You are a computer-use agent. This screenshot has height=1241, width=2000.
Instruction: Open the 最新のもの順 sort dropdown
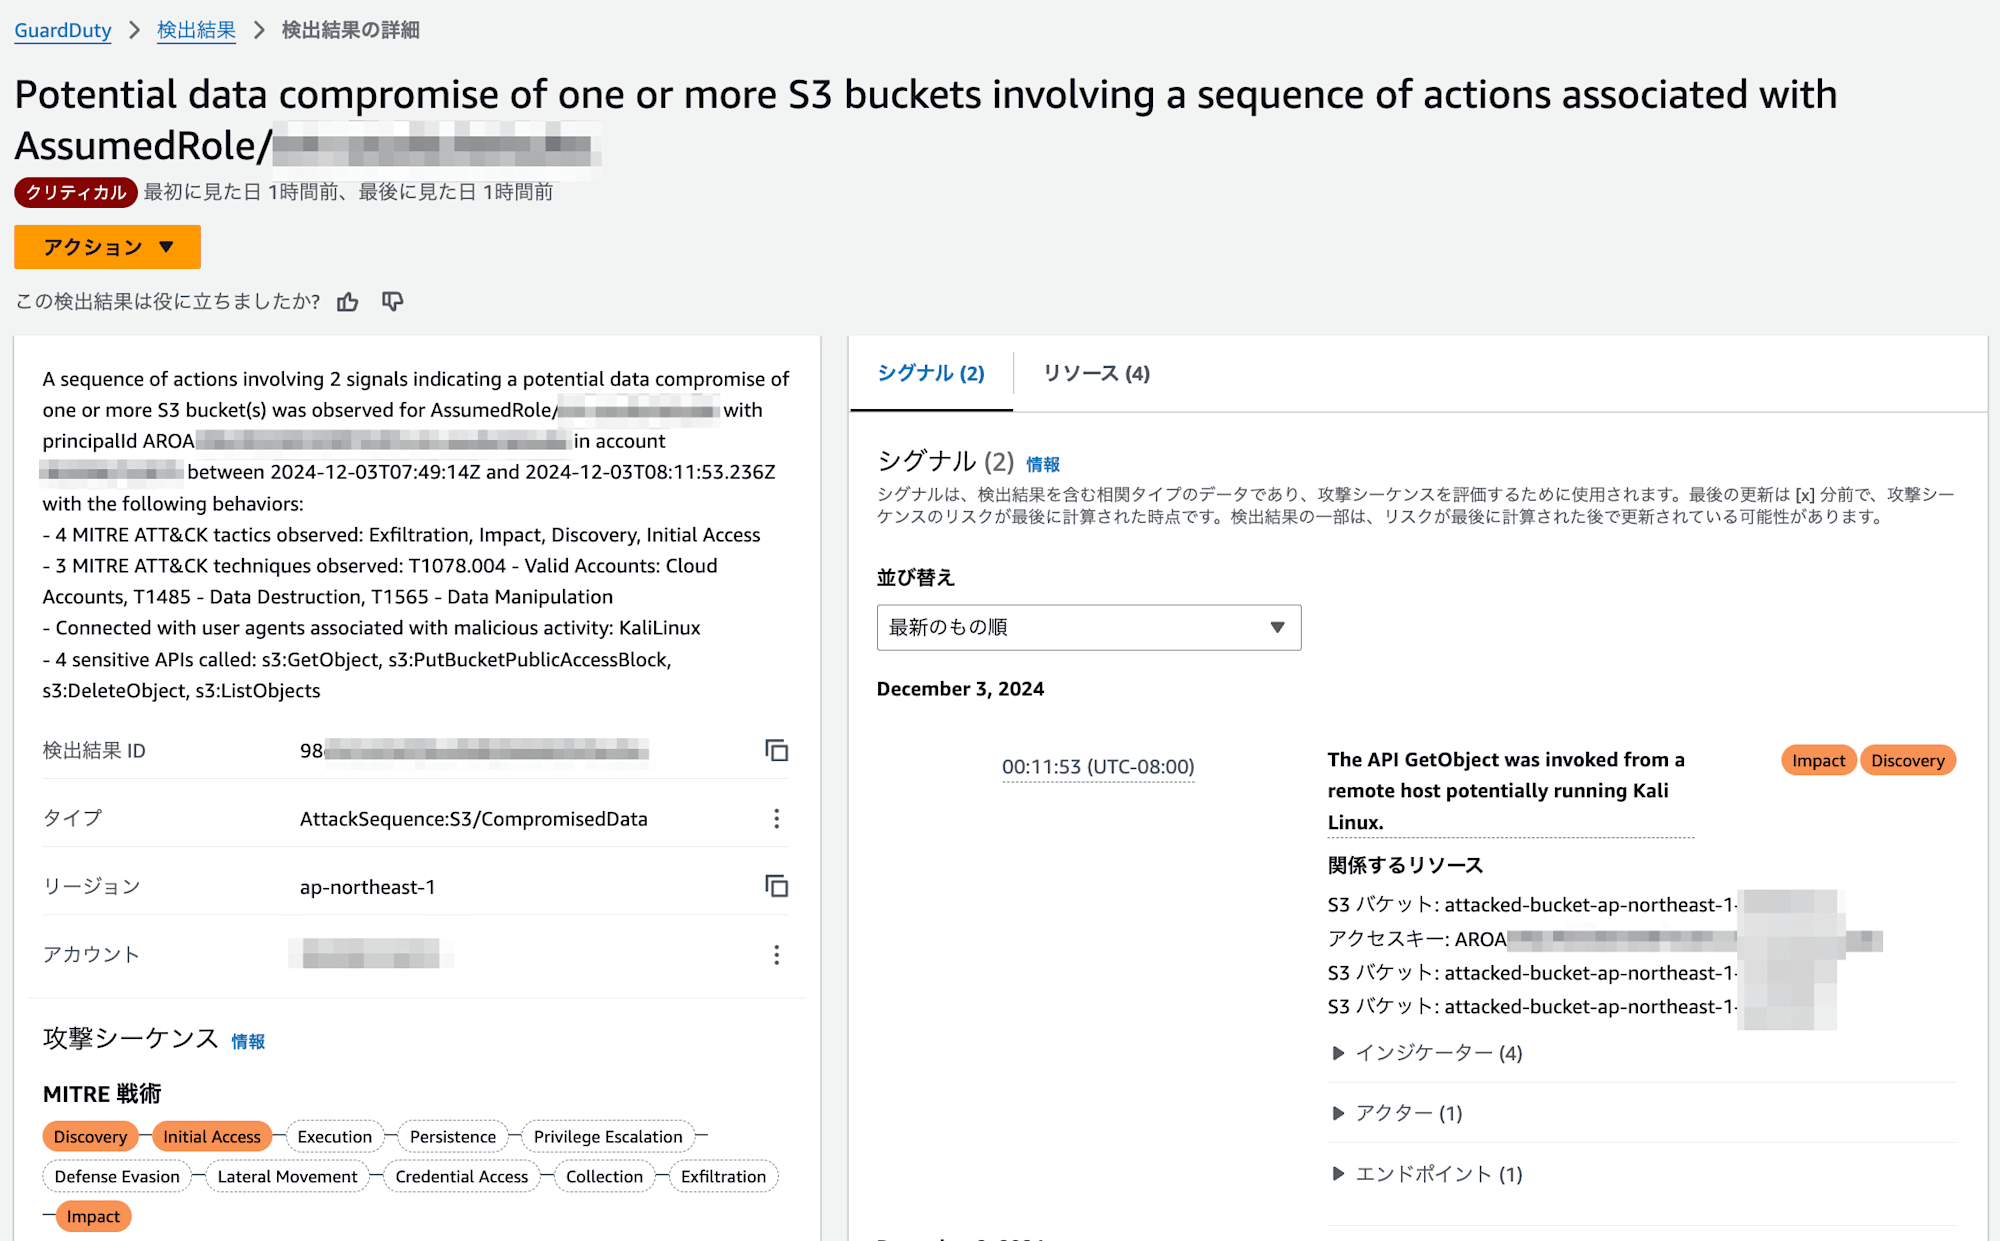(1089, 627)
